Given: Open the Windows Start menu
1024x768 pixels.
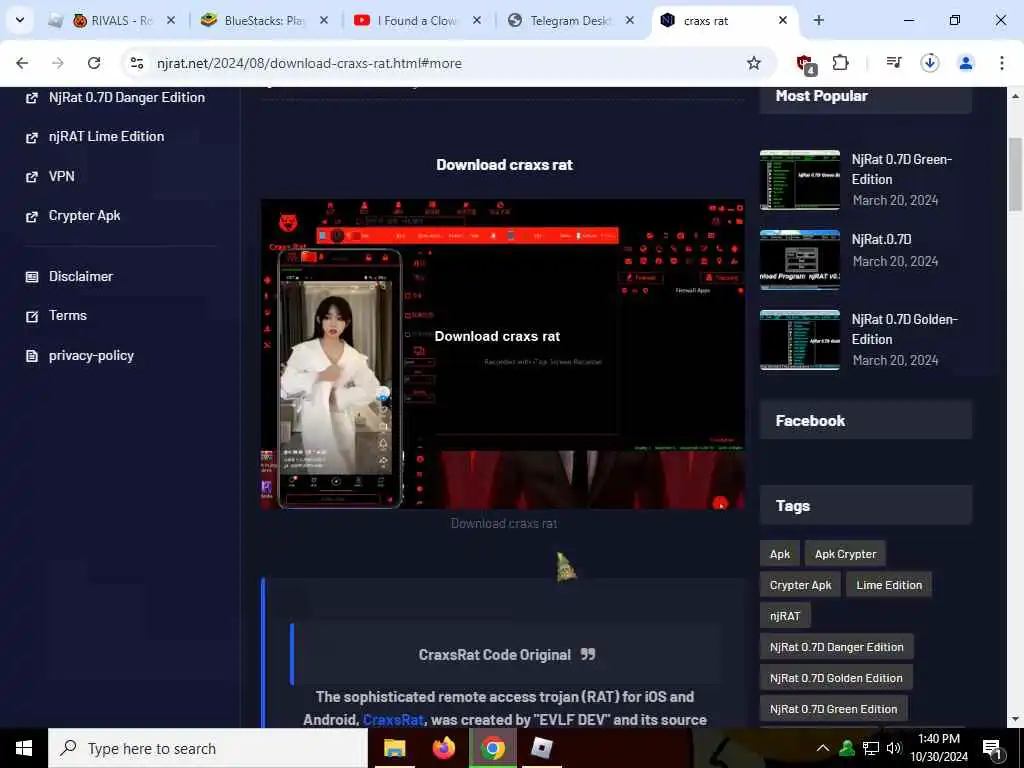Looking at the screenshot, I should point(24,748).
